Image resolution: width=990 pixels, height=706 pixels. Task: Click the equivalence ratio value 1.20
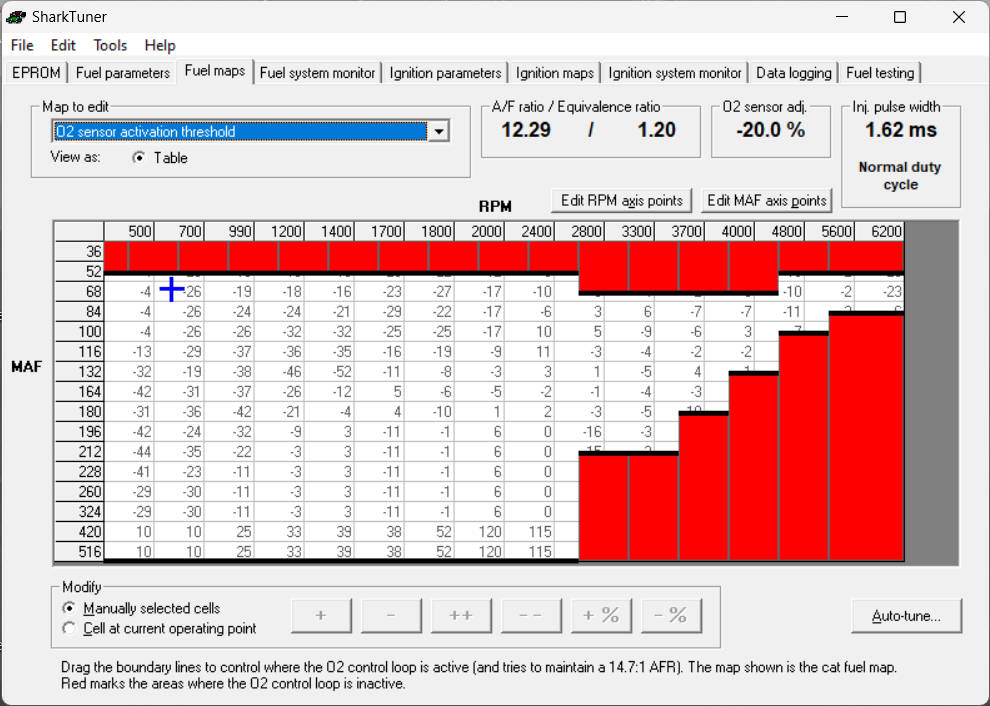657,130
